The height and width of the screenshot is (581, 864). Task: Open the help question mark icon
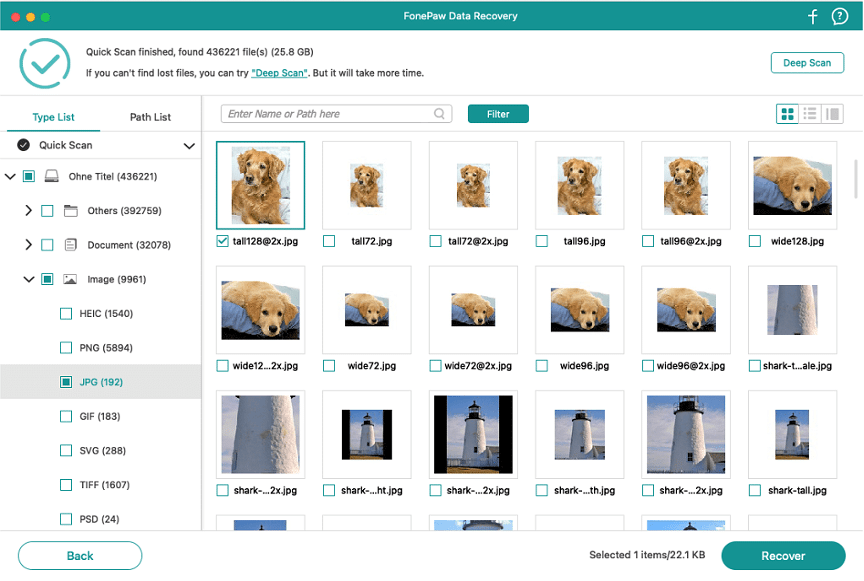pos(839,16)
